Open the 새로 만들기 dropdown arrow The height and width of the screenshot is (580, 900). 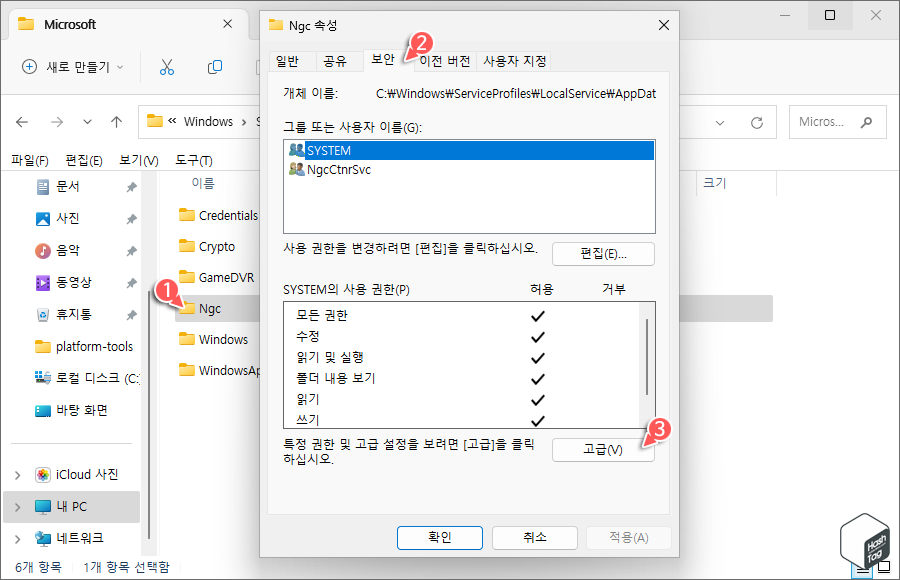[120, 67]
